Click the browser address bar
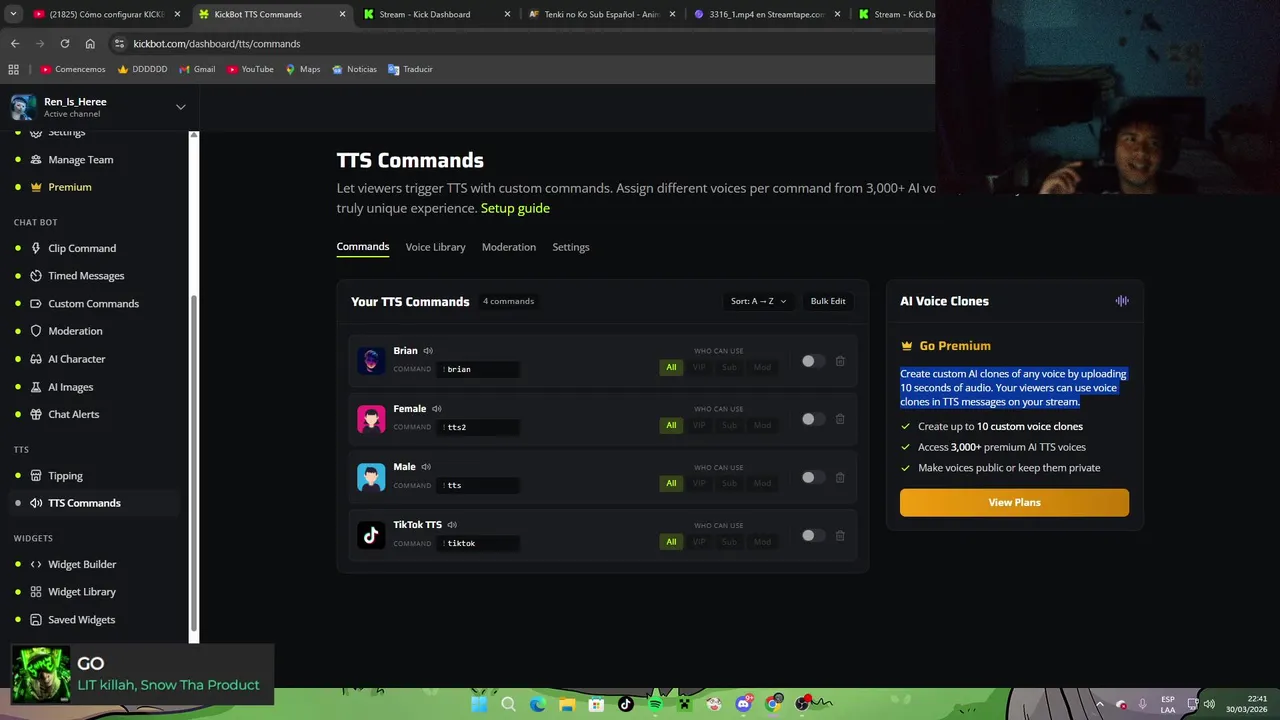 [520, 44]
